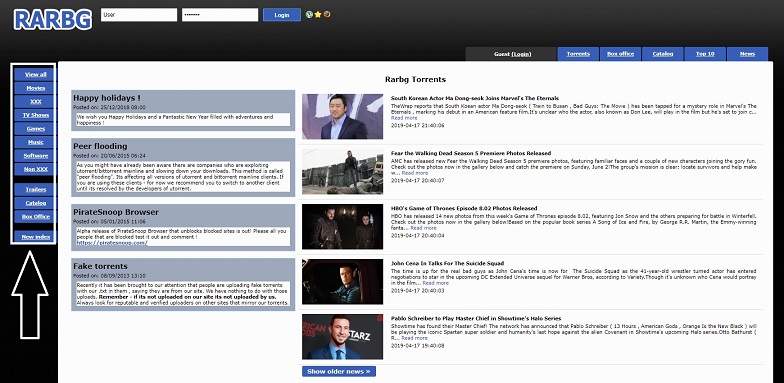Click the yellow star bookmark icon
The height and width of the screenshot is (383, 784).
coord(318,14)
